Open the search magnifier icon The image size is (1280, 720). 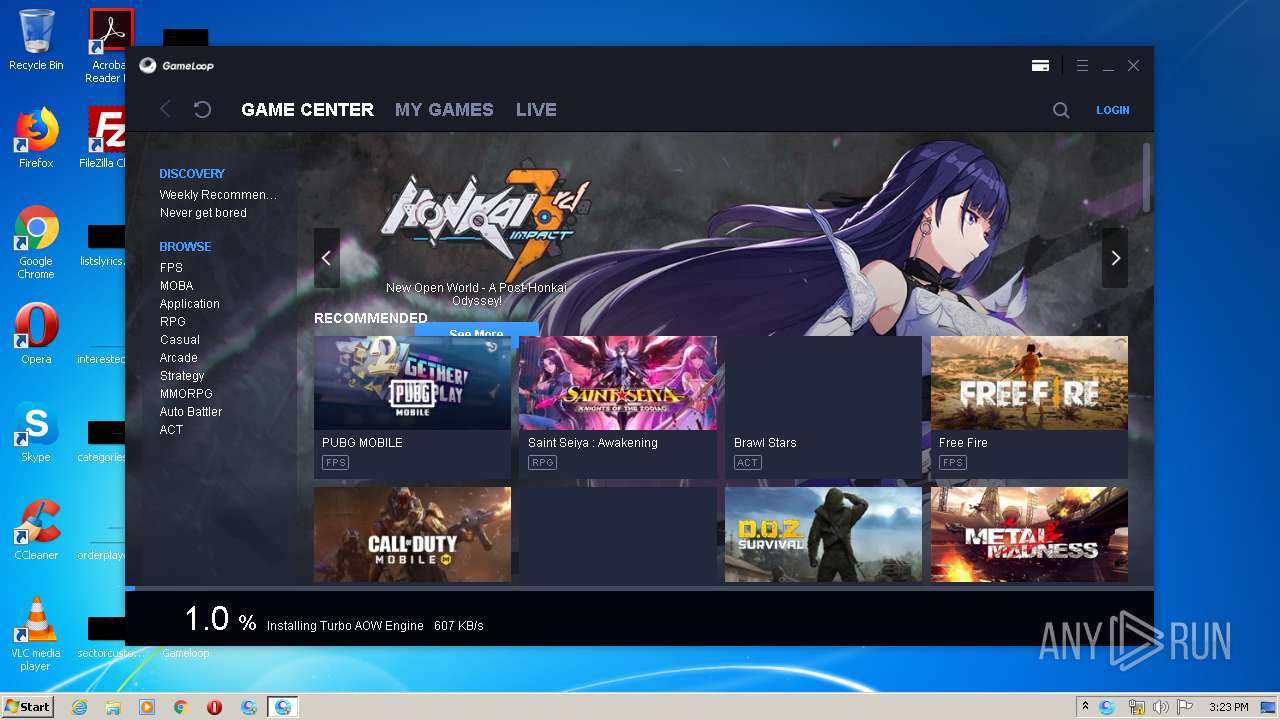[x=1061, y=110]
